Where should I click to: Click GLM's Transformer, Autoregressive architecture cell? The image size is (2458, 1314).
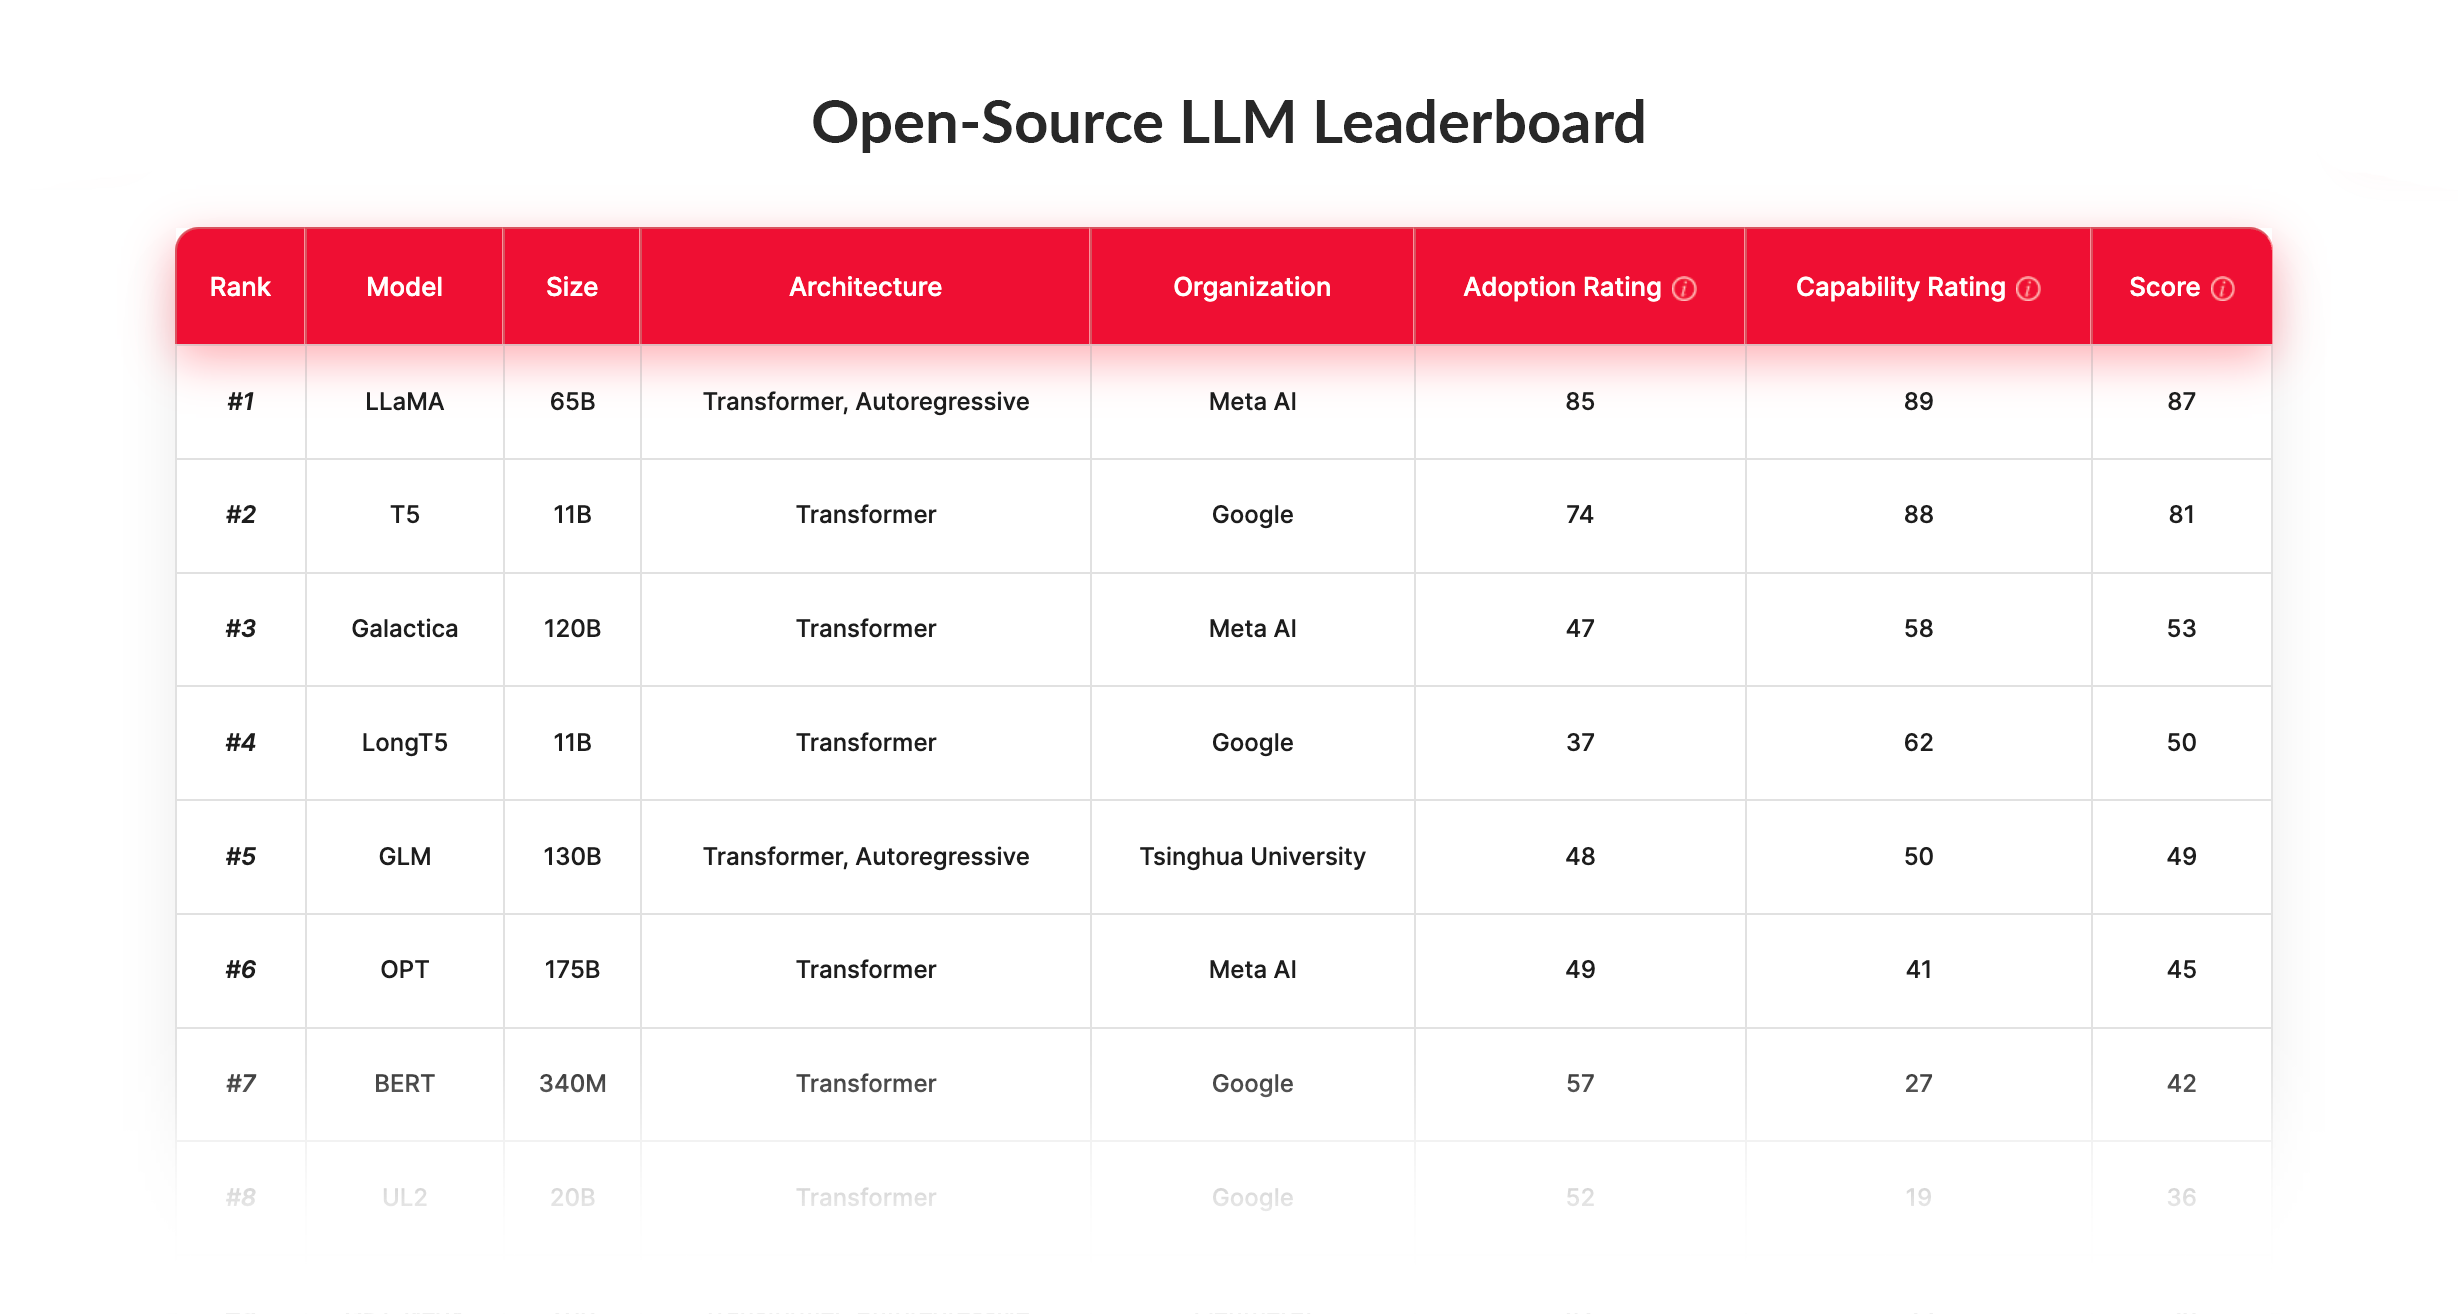pyautogui.click(x=865, y=856)
